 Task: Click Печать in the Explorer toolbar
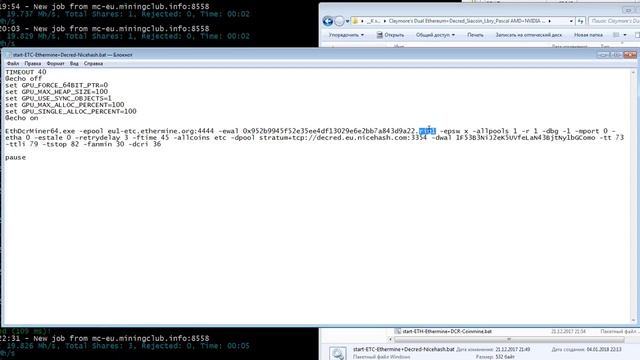tap(475, 35)
